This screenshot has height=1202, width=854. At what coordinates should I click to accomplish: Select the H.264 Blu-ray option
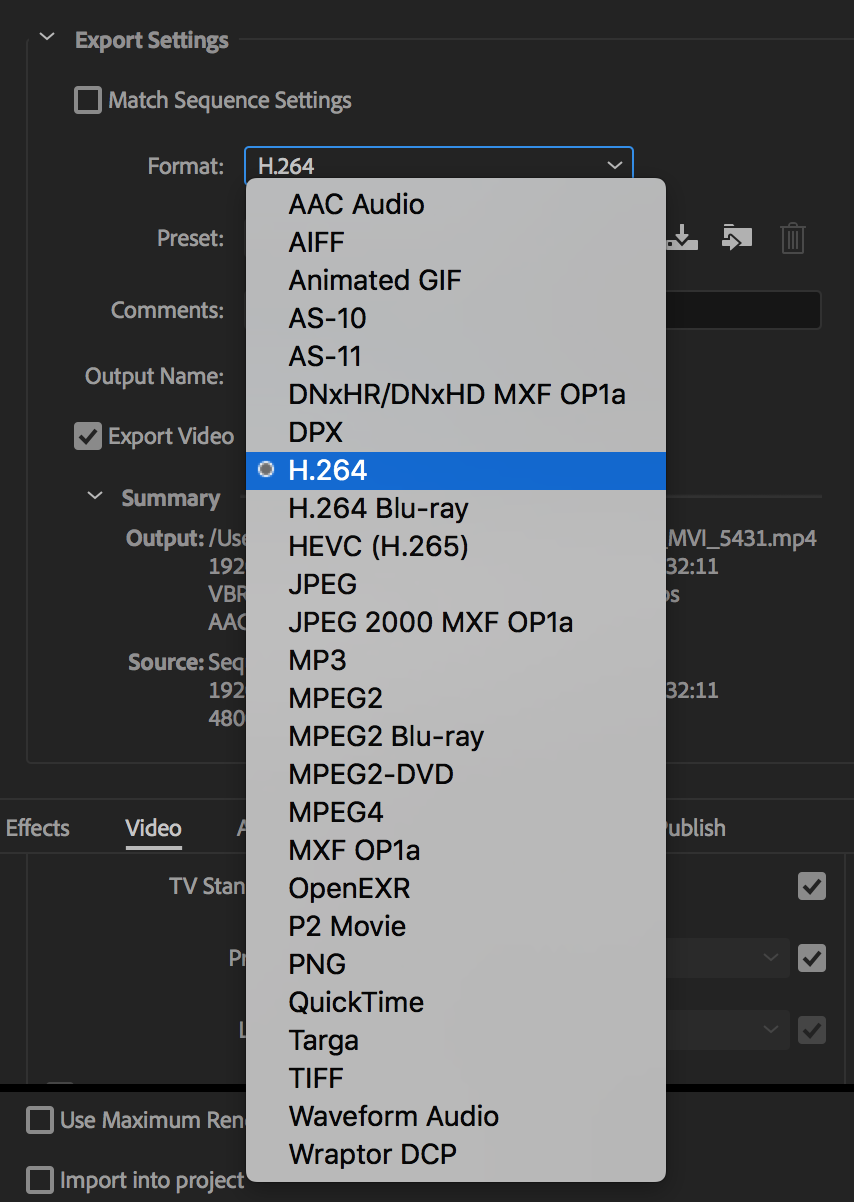pyautogui.click(x=378, y=508)
